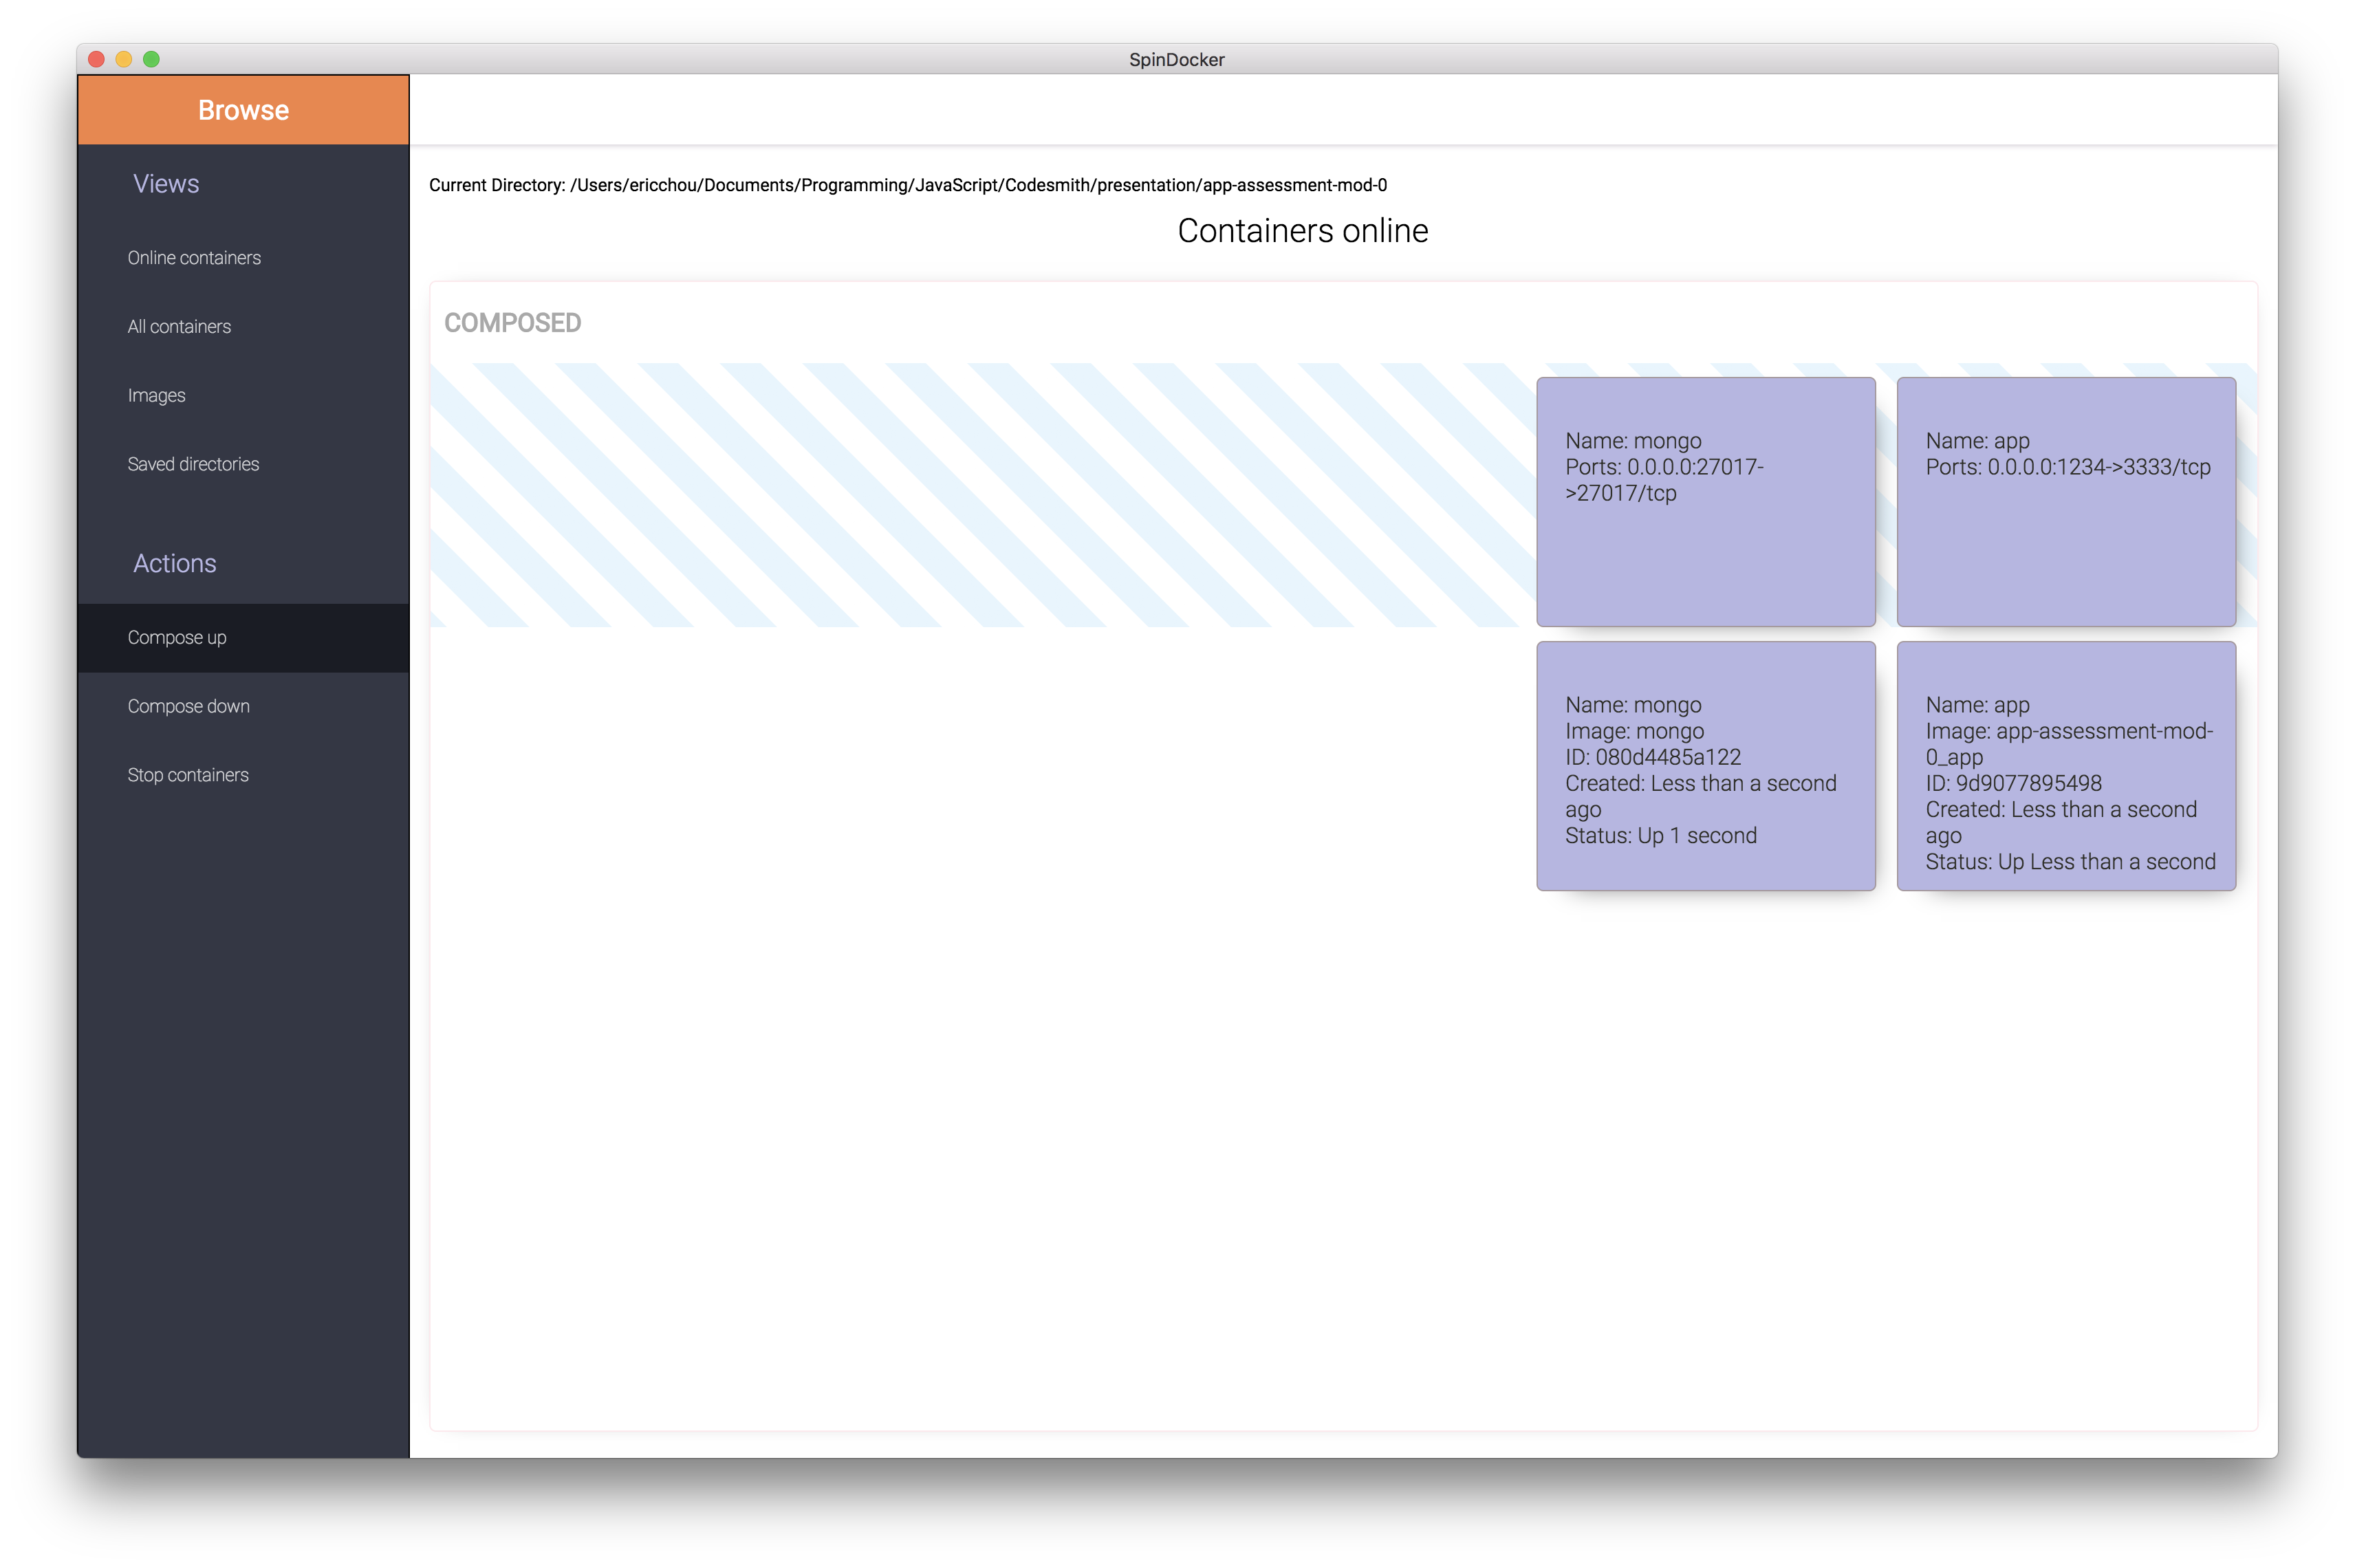Select the app card showing port 1234->3333
Viewport: 2355px width, 1568px height.
click(x=2066, y=502)
